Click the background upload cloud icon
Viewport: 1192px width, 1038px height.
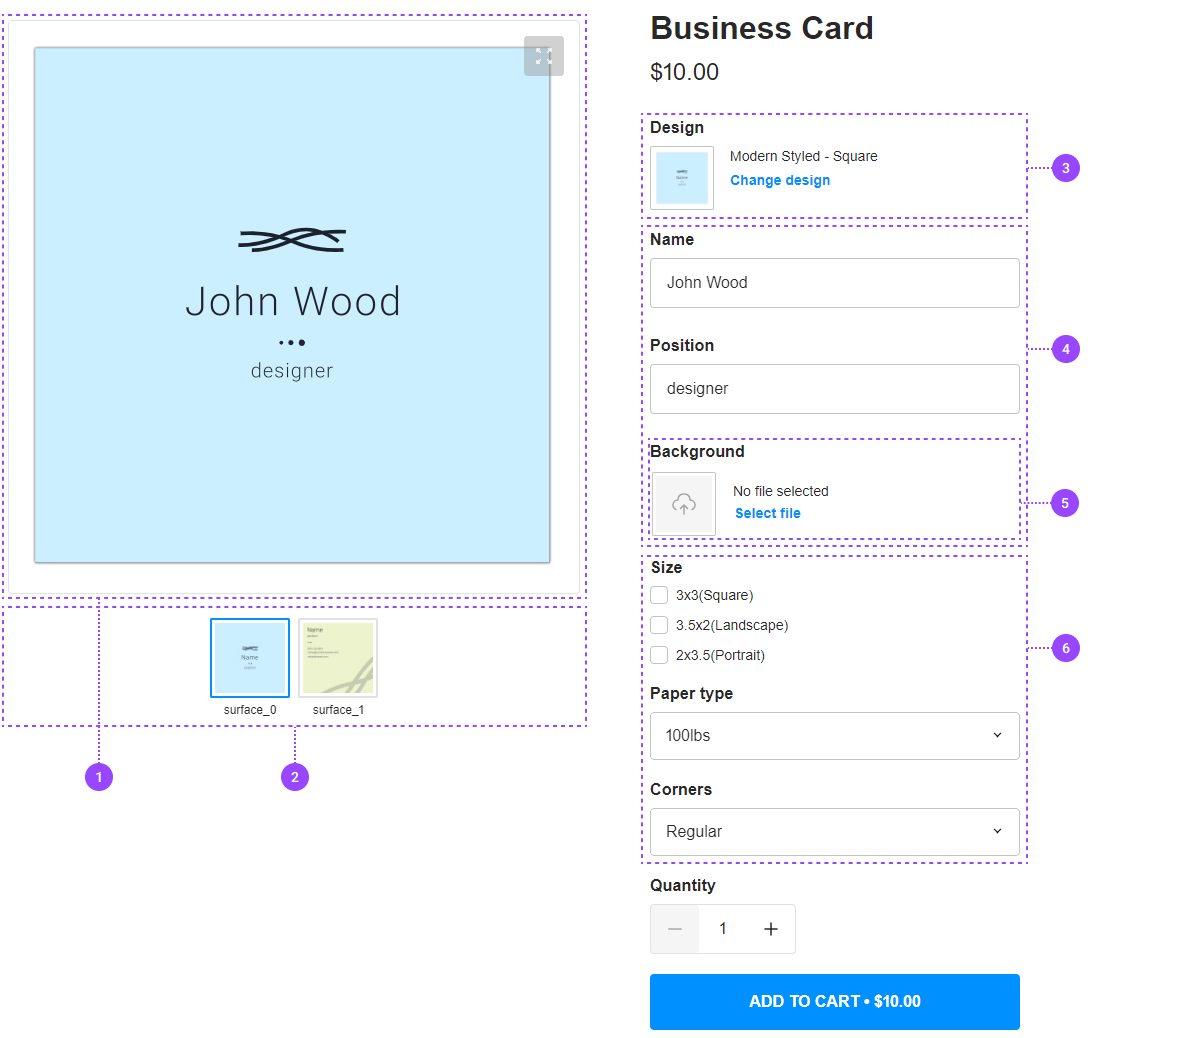point(683,504)
